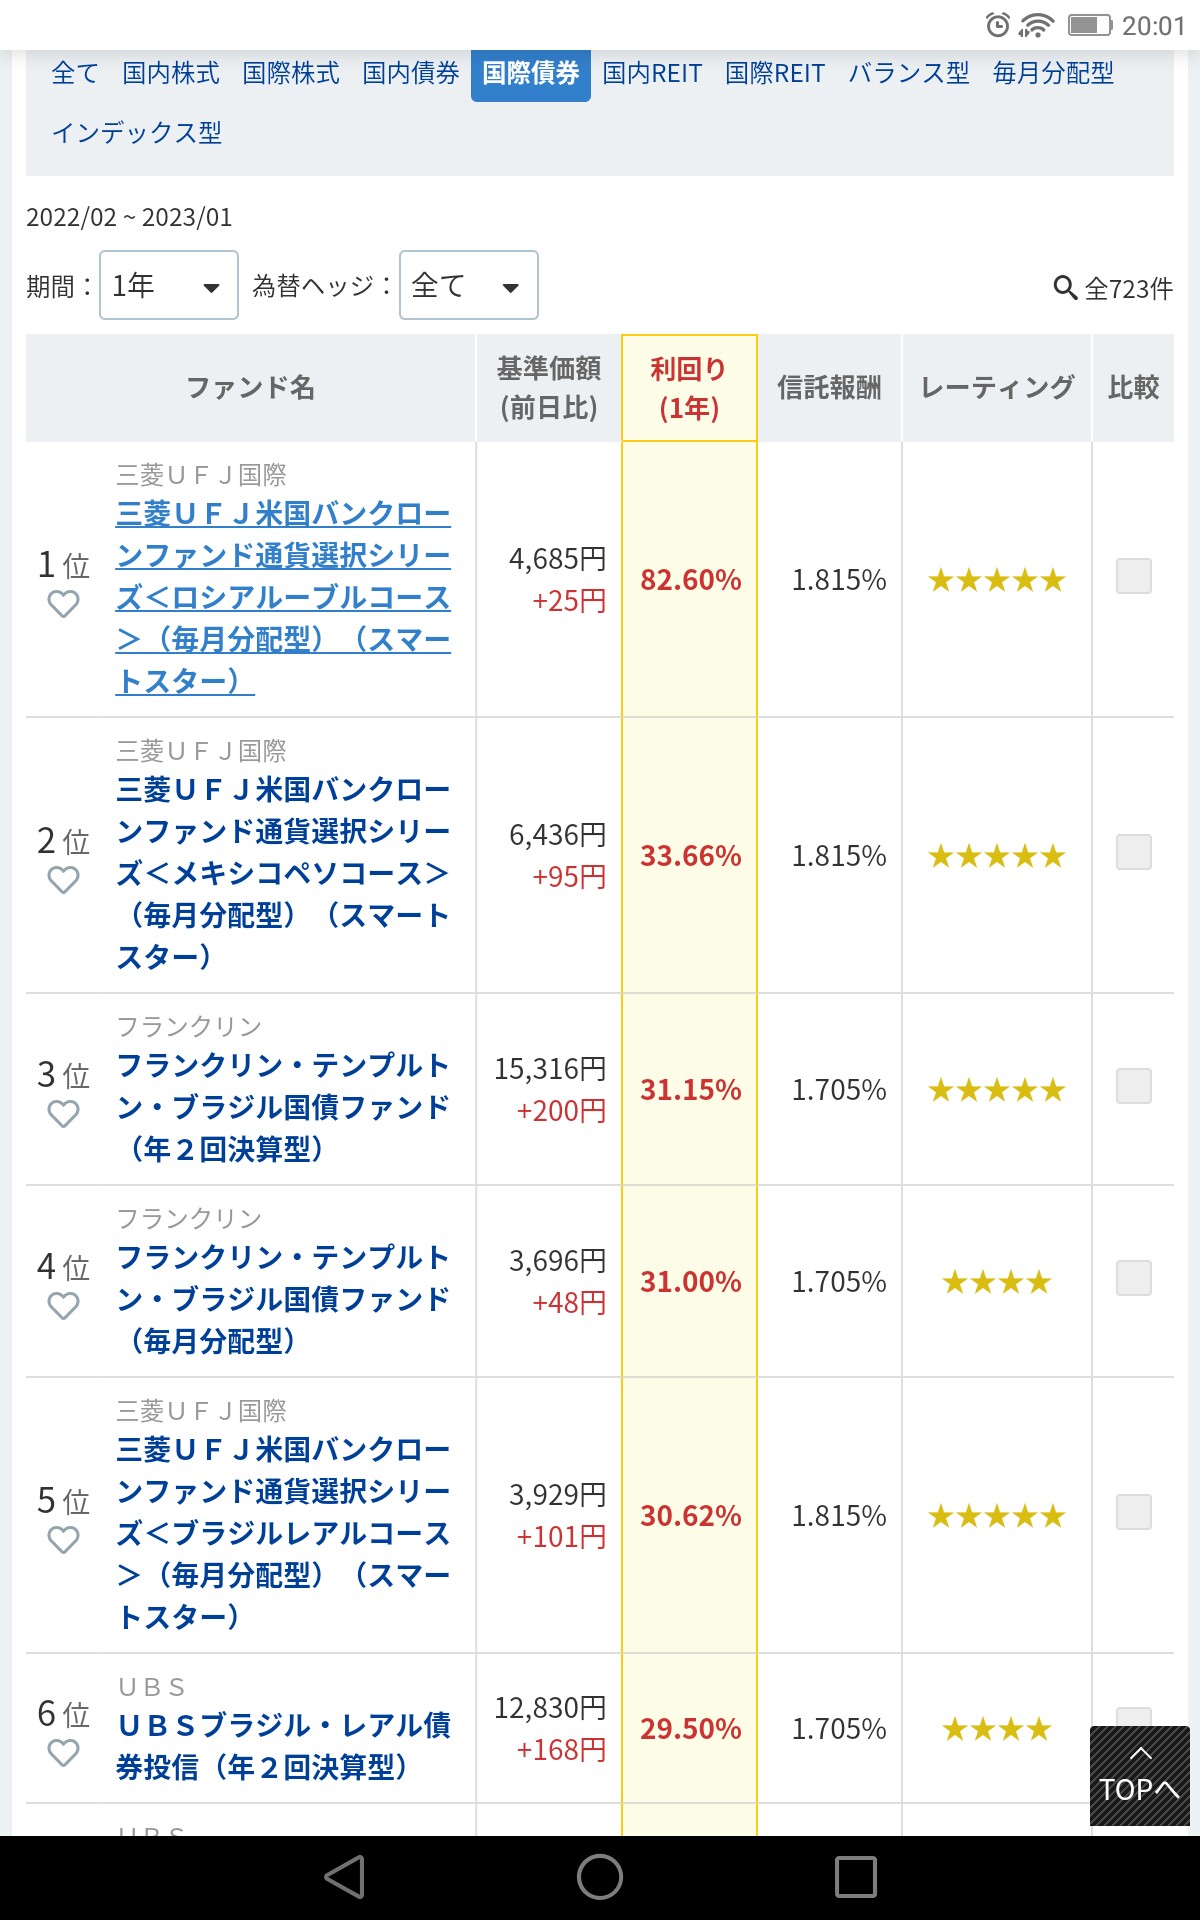Tap the recent apps square icon
Viewport: 1200px width, 1920px height.
856,1877
